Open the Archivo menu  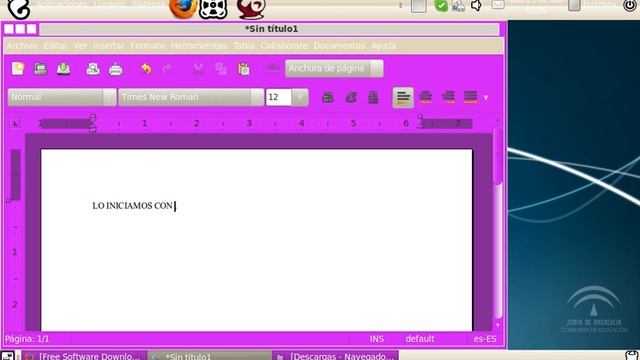click(22, 46)
